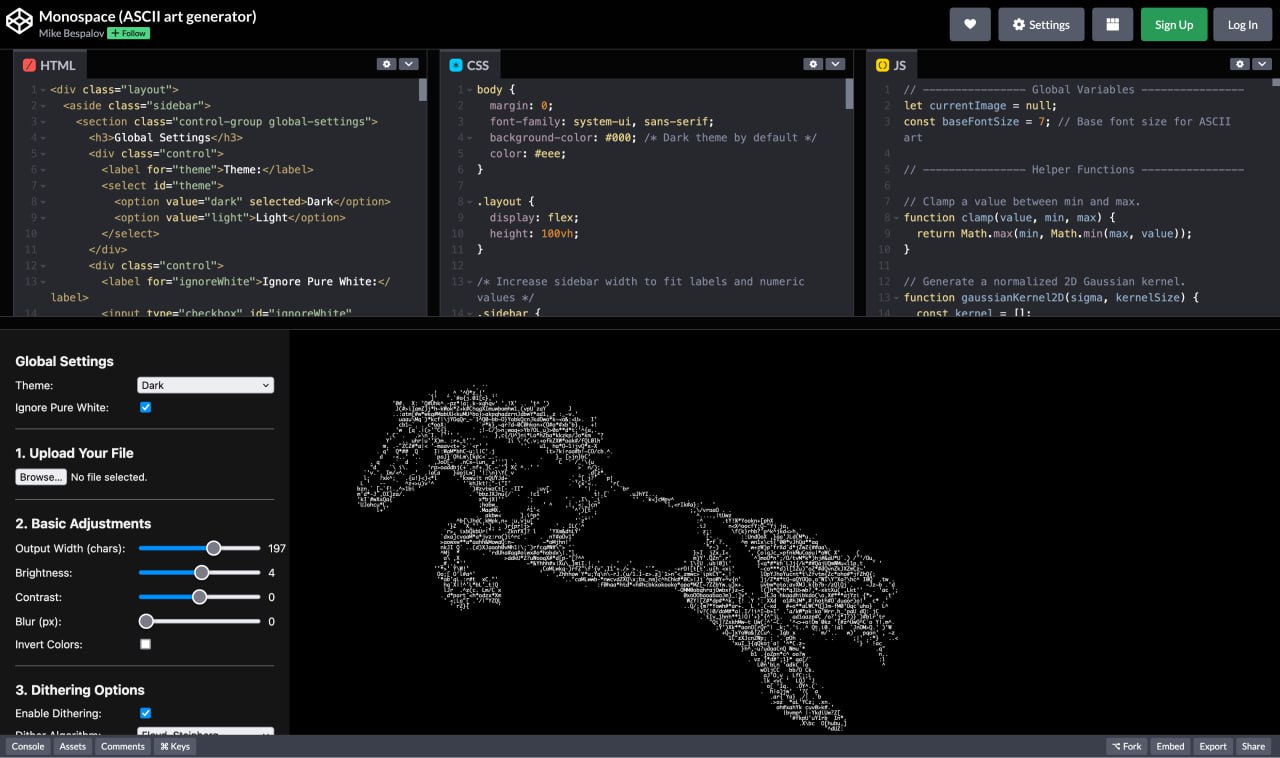Image resolution: width=1280 pixels, height=758 pixels.
Task: Click the Blur (px) slider
Action: coord(199,621)
